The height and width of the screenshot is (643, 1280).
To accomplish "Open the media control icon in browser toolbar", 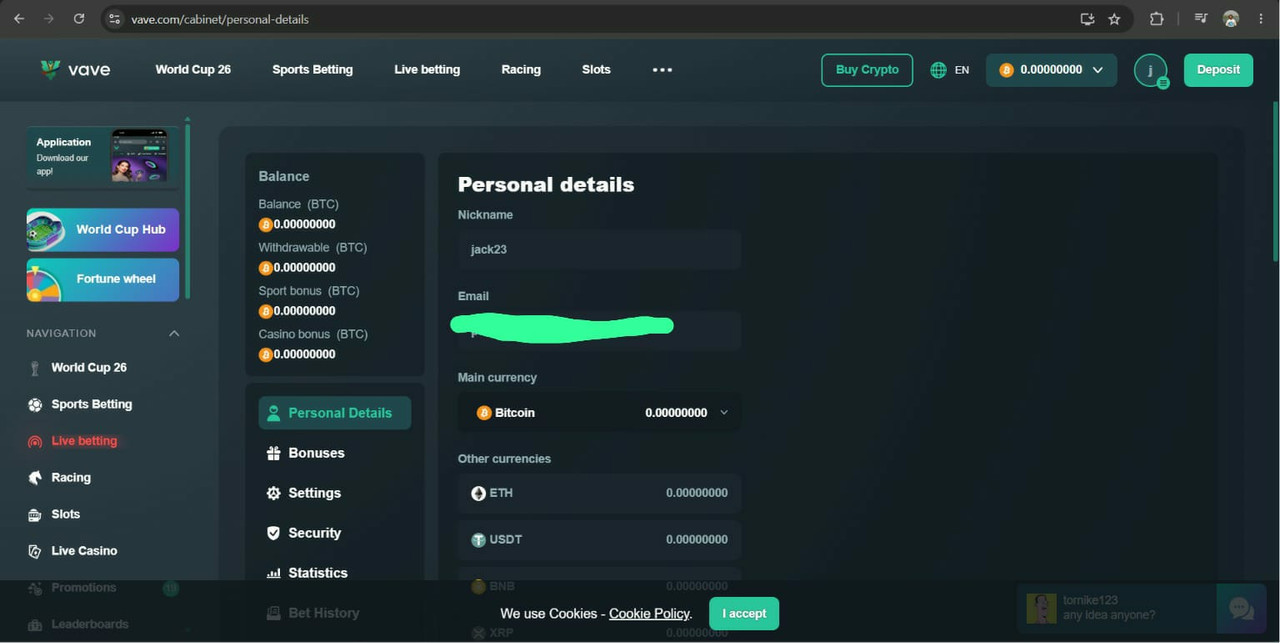I will coord(1201,19).
